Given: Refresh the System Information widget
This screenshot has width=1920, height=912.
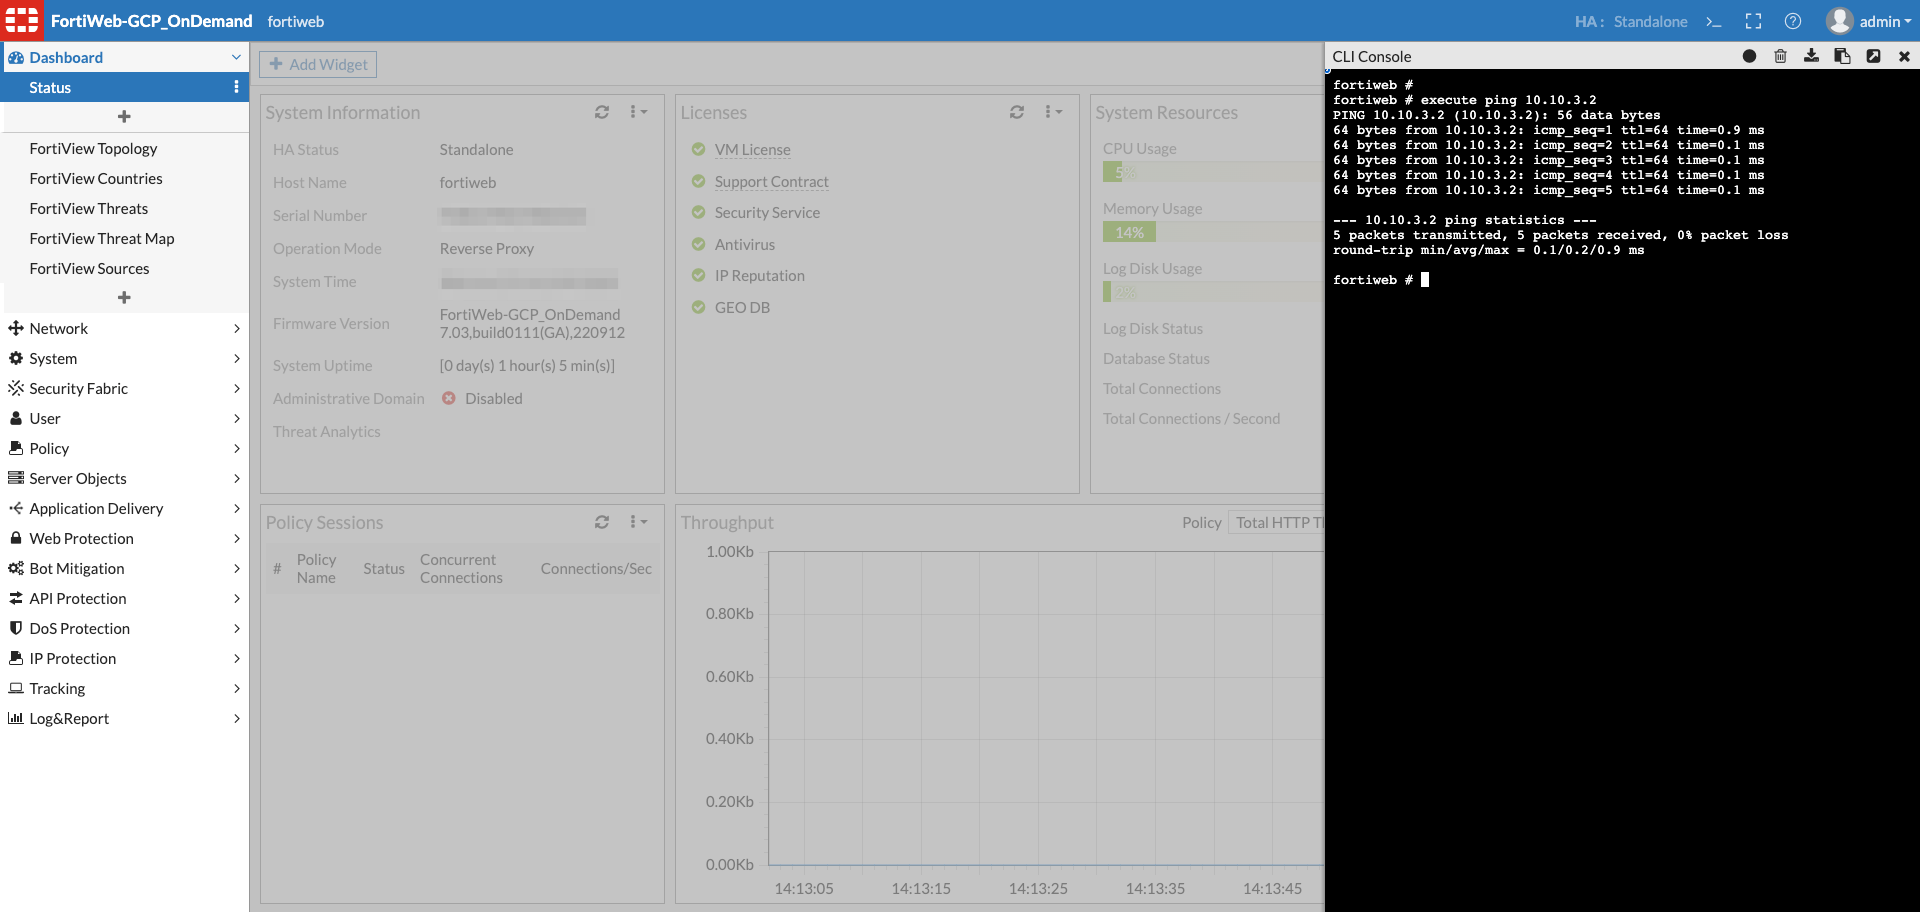Looking at the screenshot, I should point(601,112).
